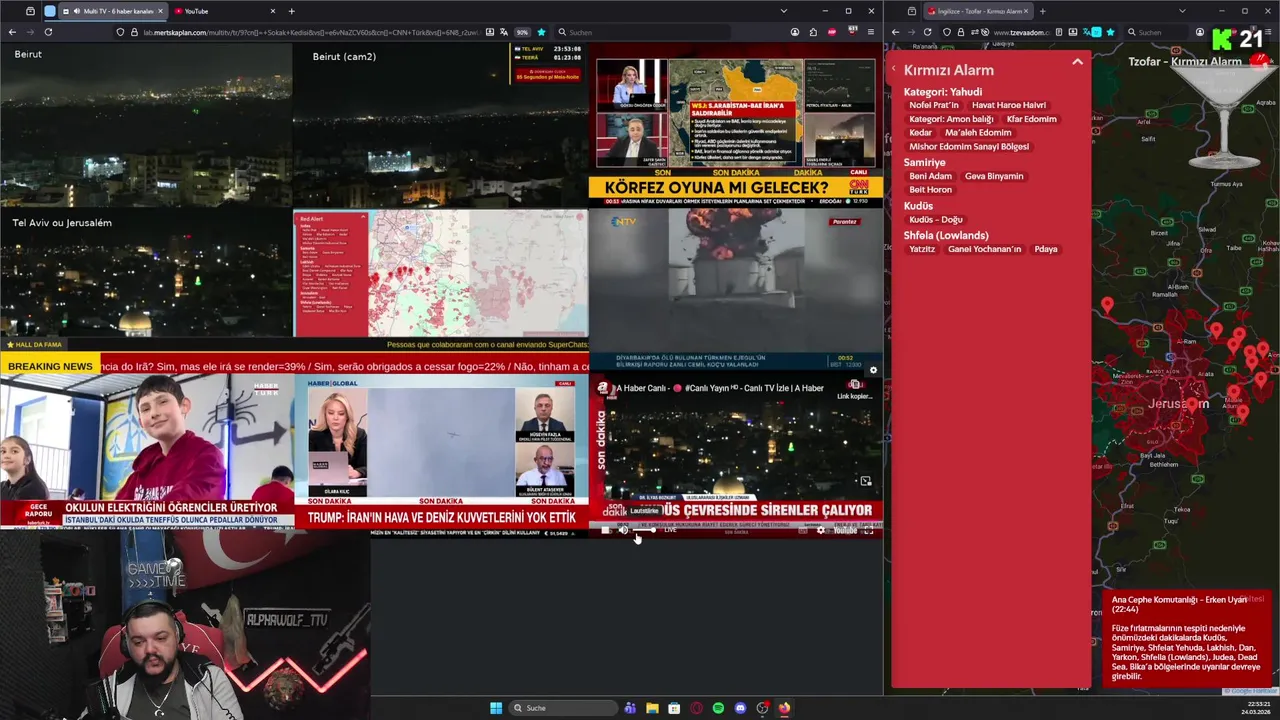Click the Suchen search field in Tzofar browser

click(1155, 32)
